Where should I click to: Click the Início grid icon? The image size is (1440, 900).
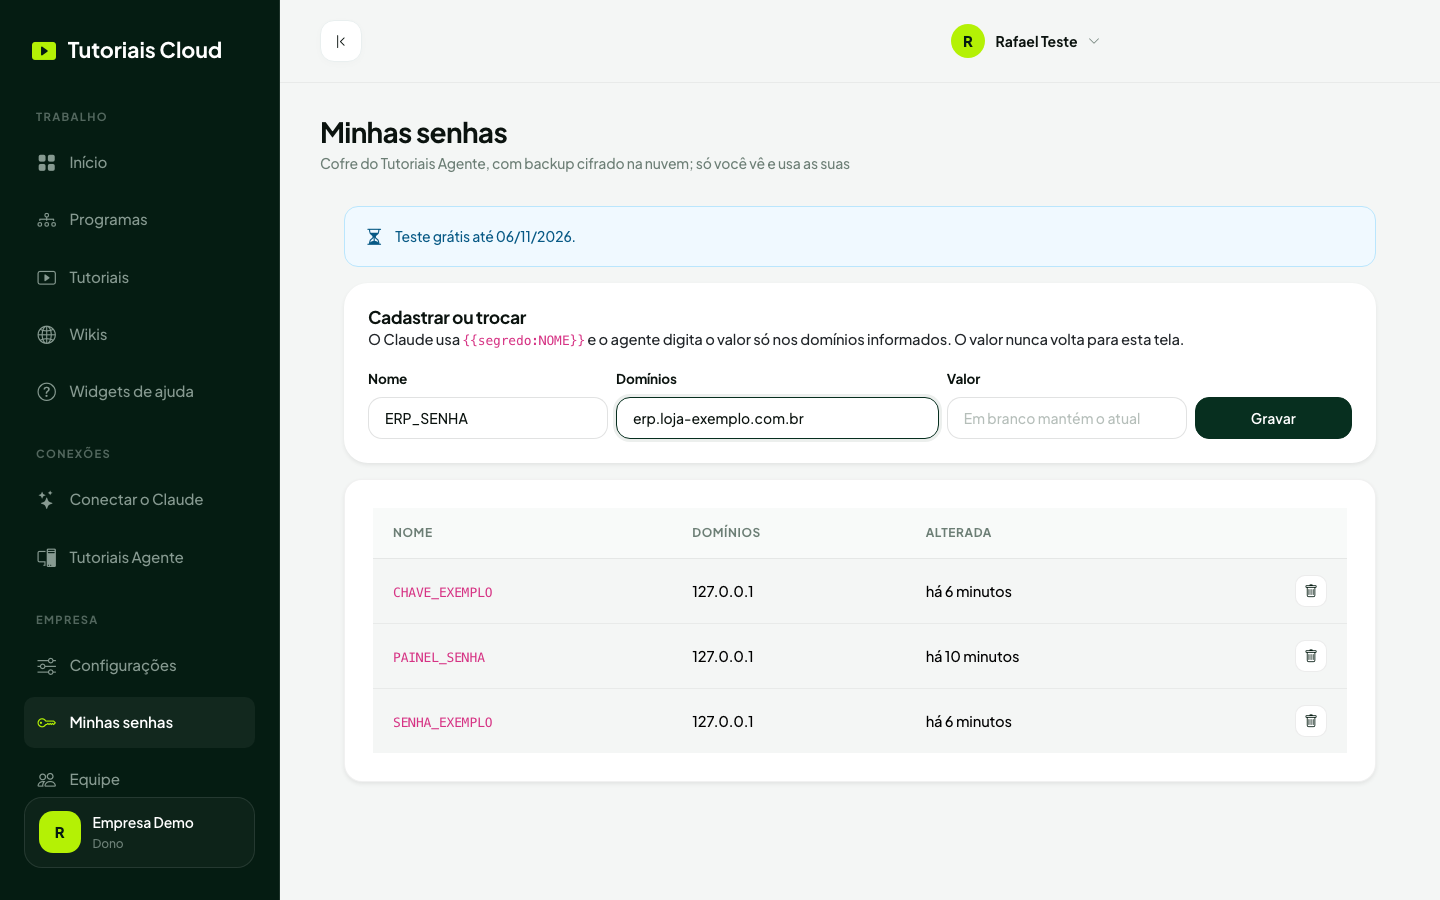(47, 163)
